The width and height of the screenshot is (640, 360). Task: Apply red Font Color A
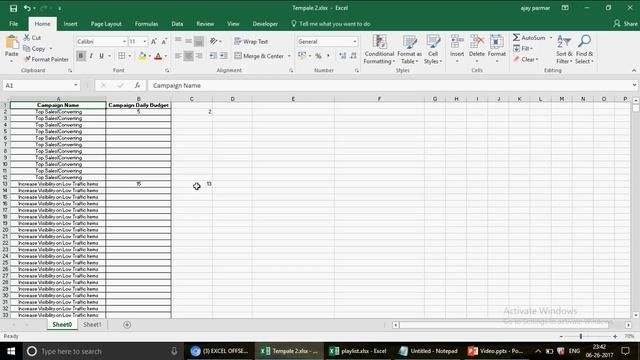pyautogui.click(x=158, y=56)
